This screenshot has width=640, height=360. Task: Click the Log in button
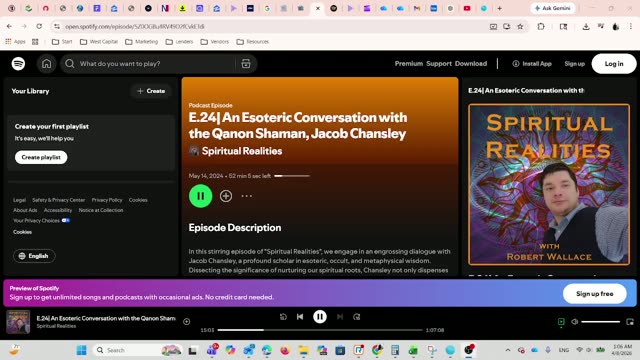(x=614, y=64)
